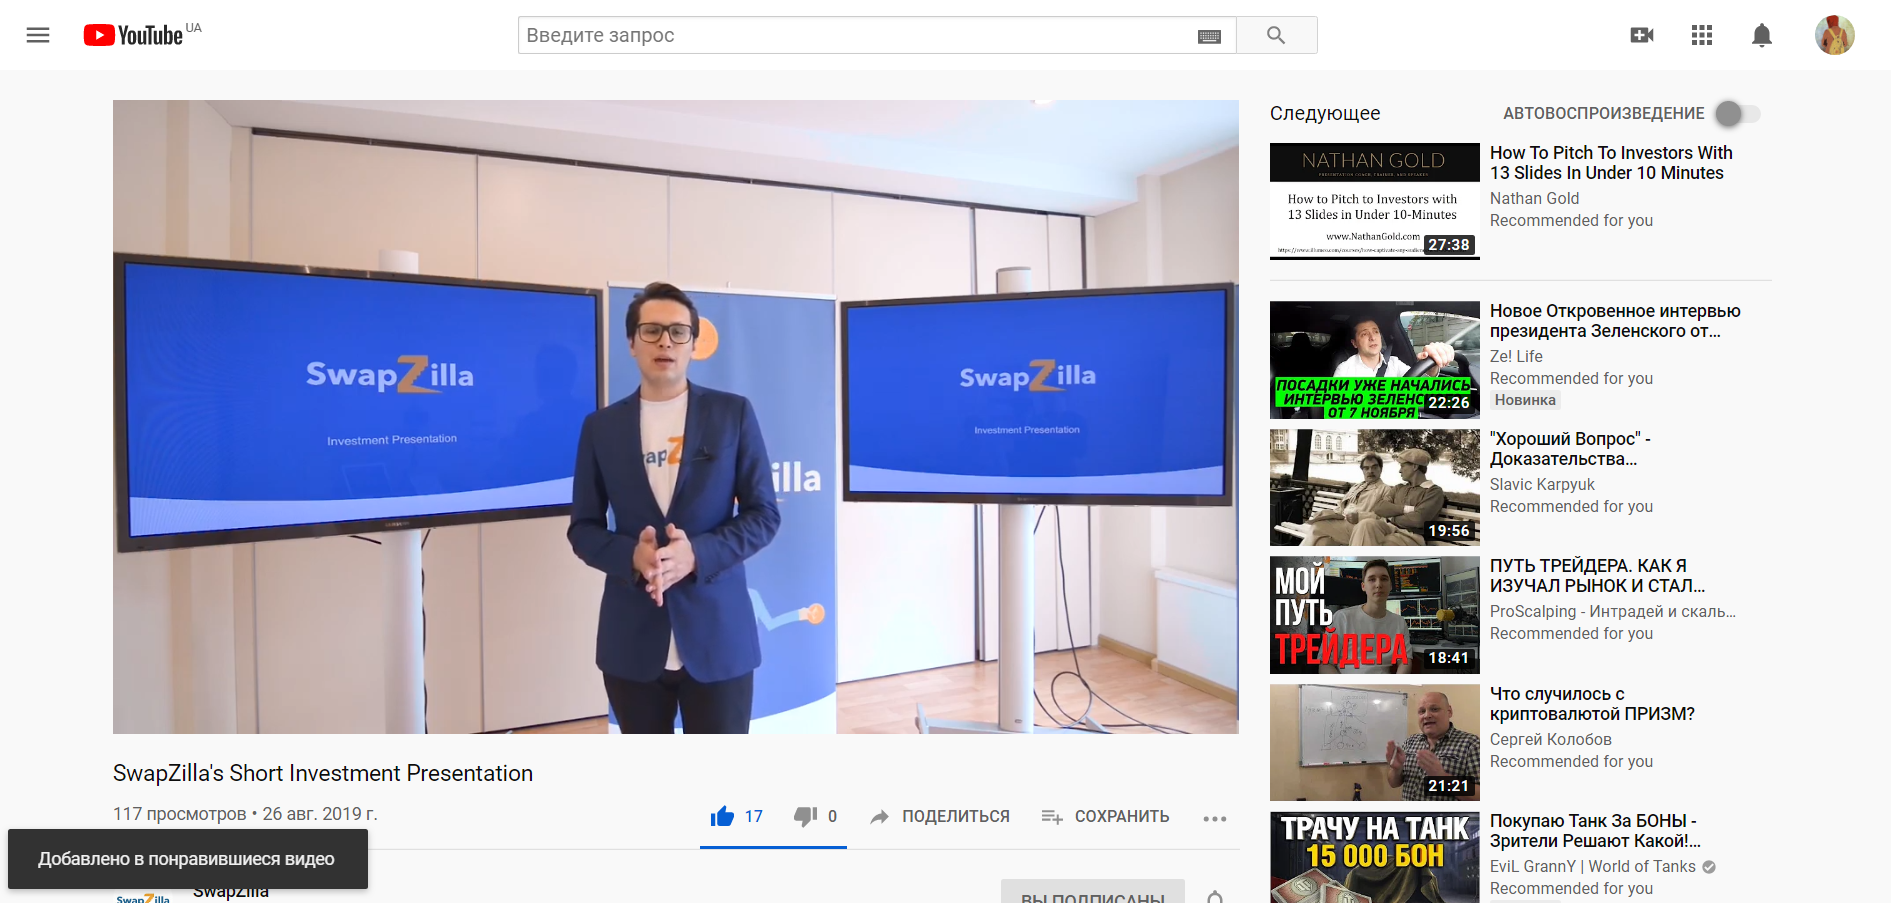Viewport: 1891px width, 903px height.
Task: Open notifications bell in header
Action: click(1762, 36)
